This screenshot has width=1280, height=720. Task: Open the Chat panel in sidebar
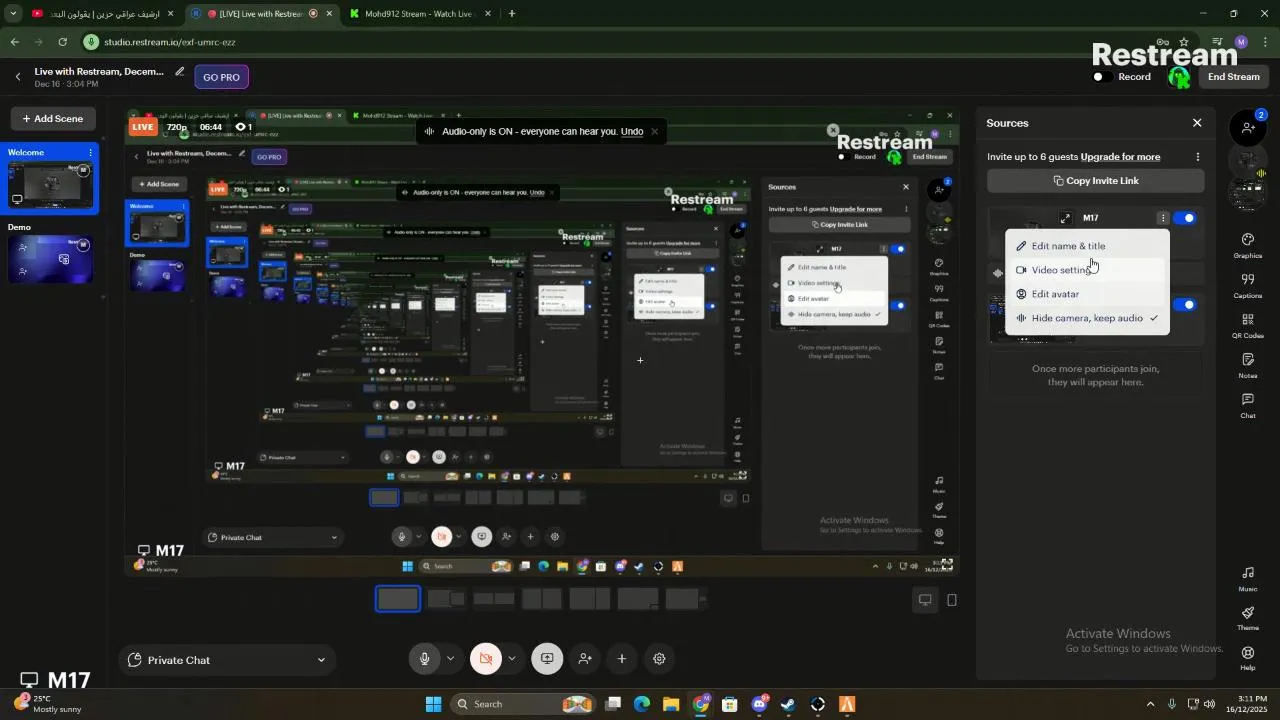click(1247, 405)
